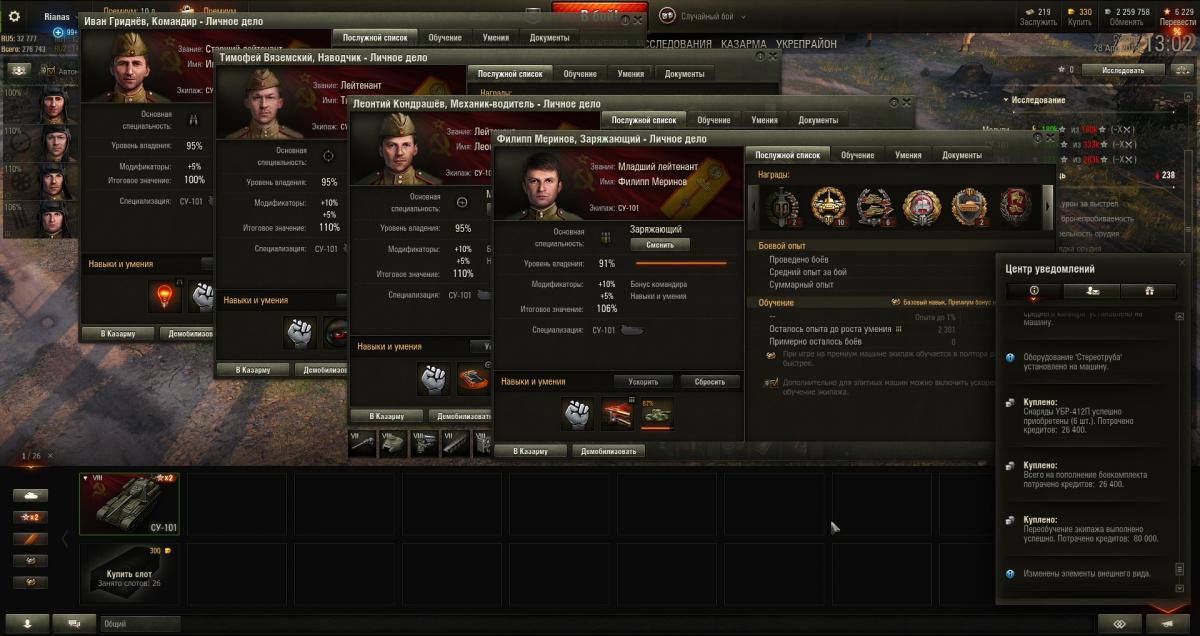Click the Brothers in Arms perk in Merinov's file
The height and width of the screenshot is (636, 1200).
[577, 414]
